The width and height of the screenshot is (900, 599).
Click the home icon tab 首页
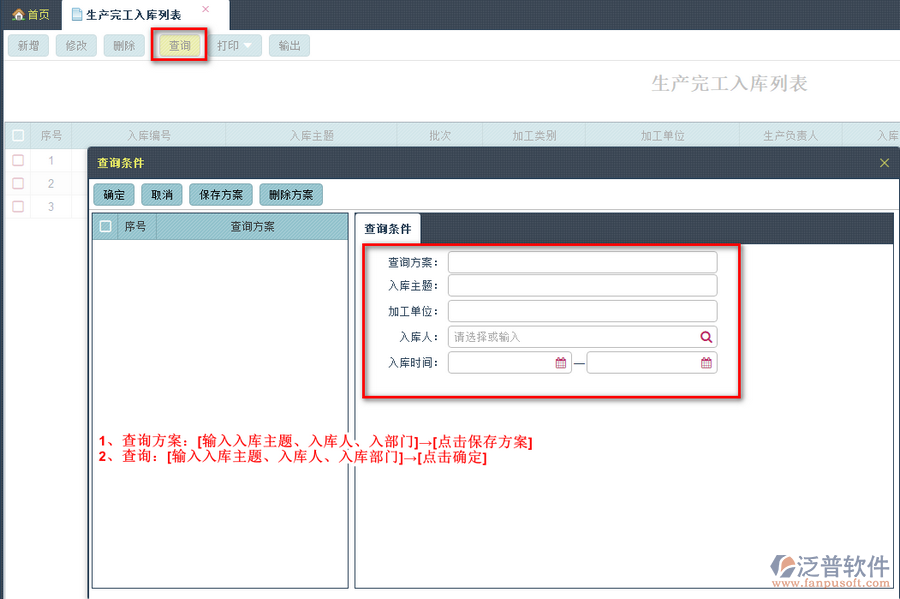pos(31,15)
